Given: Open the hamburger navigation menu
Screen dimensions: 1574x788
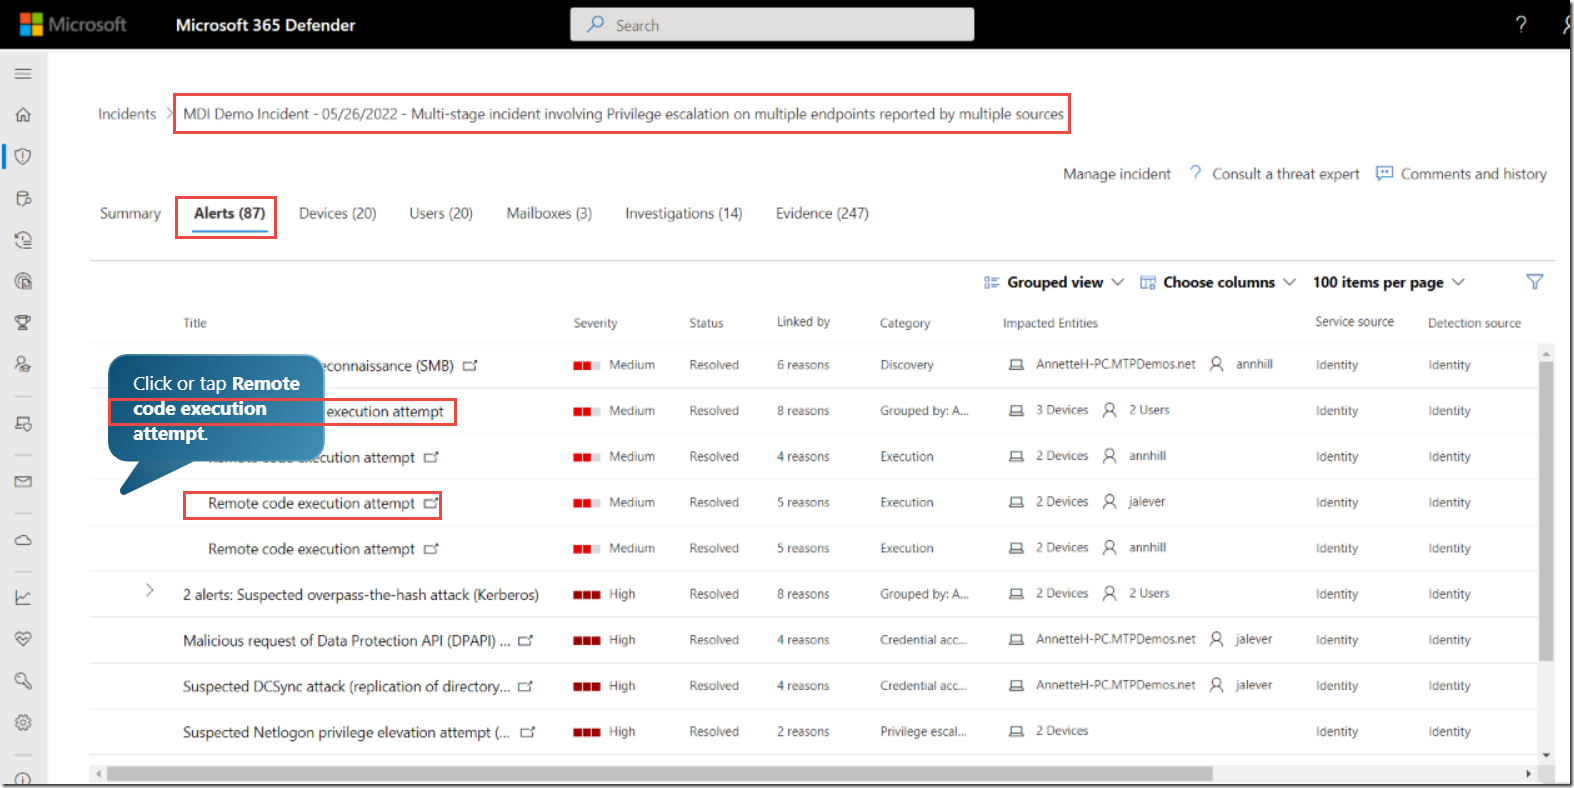Looking at the screenshot, I should coord(23,73).
